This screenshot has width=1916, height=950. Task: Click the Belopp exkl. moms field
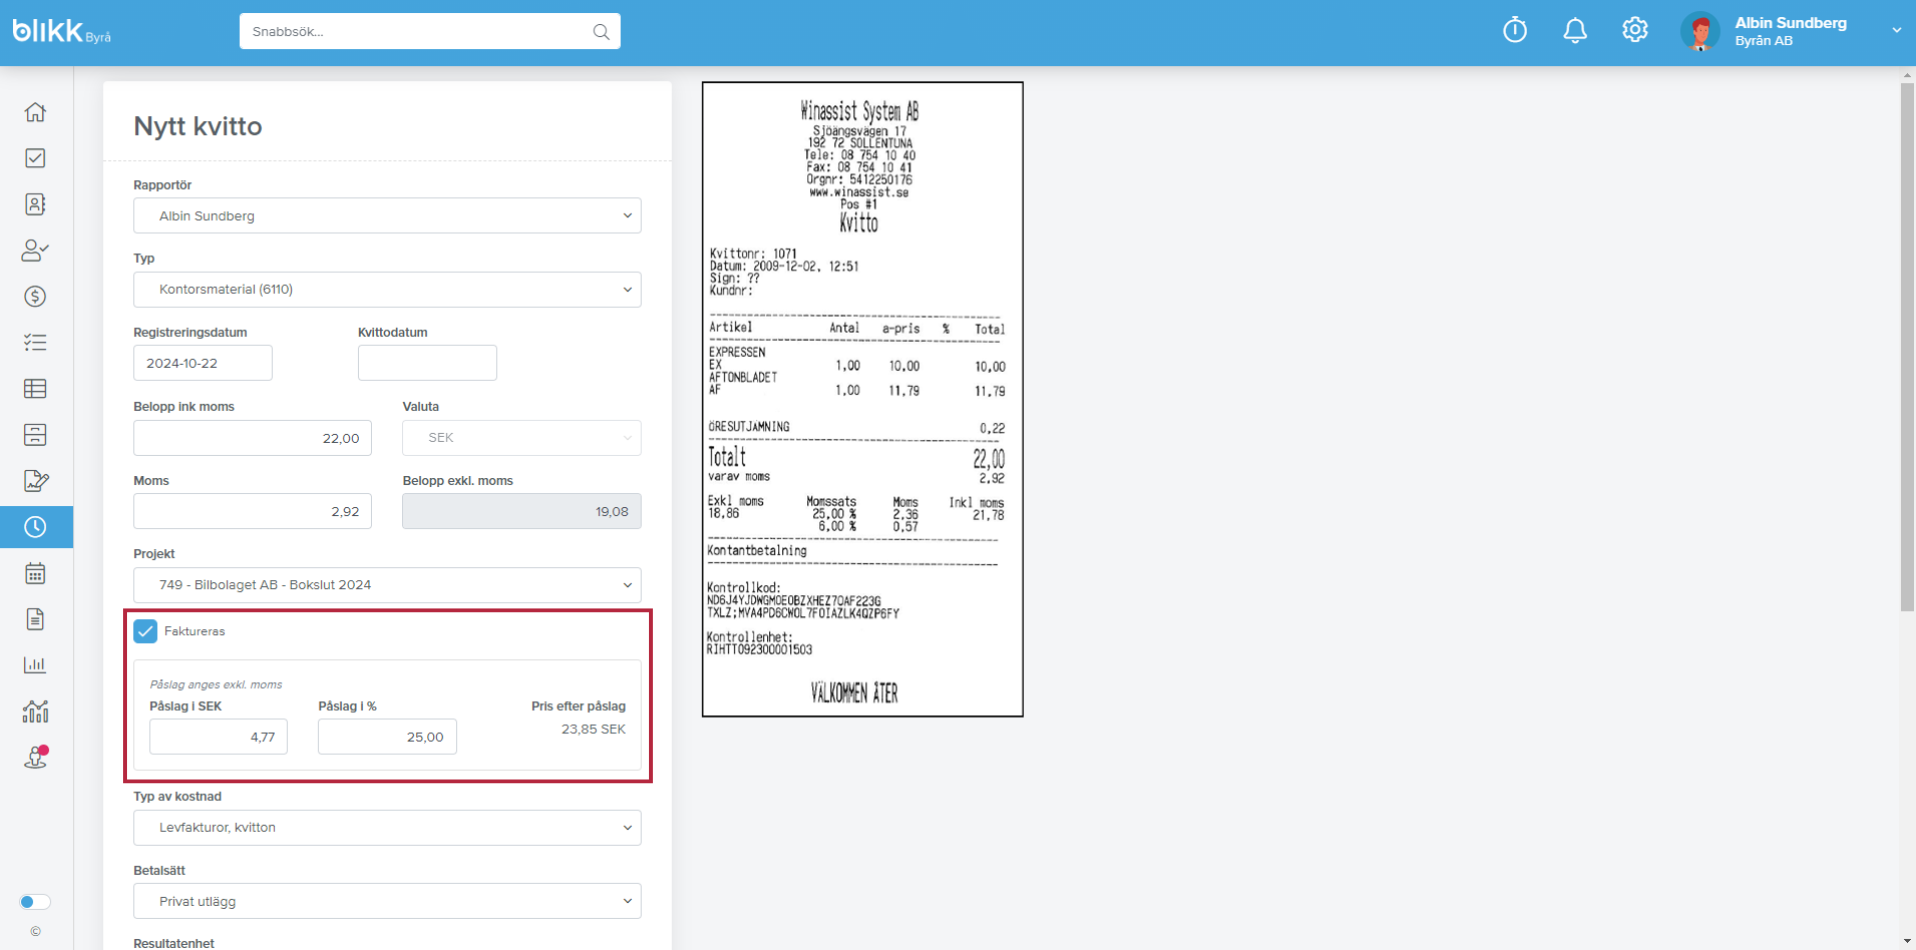pyautogui.click(x=522, y=511)
